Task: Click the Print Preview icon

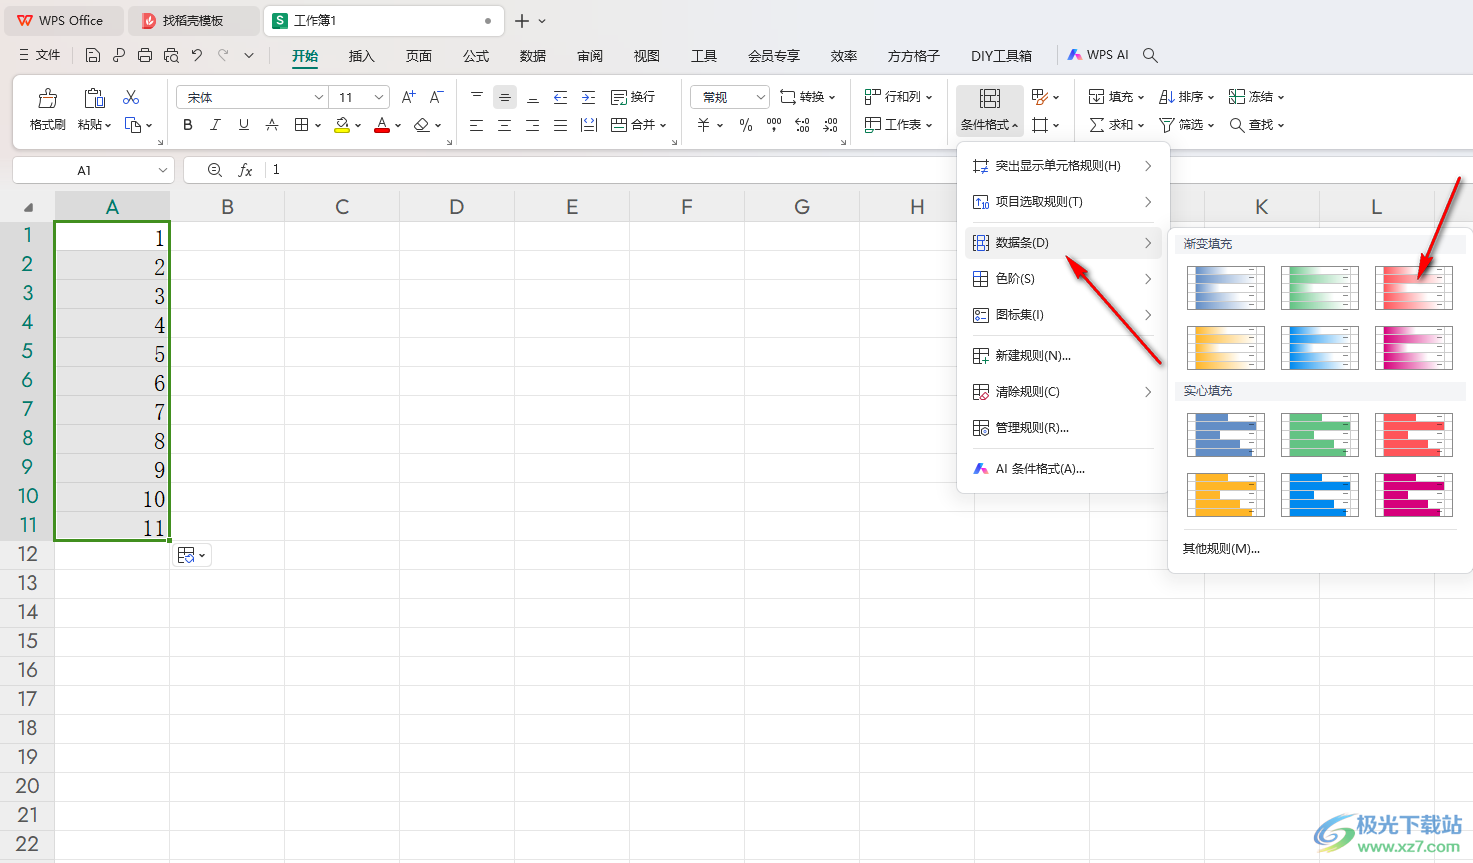Action: coord(171,56)
